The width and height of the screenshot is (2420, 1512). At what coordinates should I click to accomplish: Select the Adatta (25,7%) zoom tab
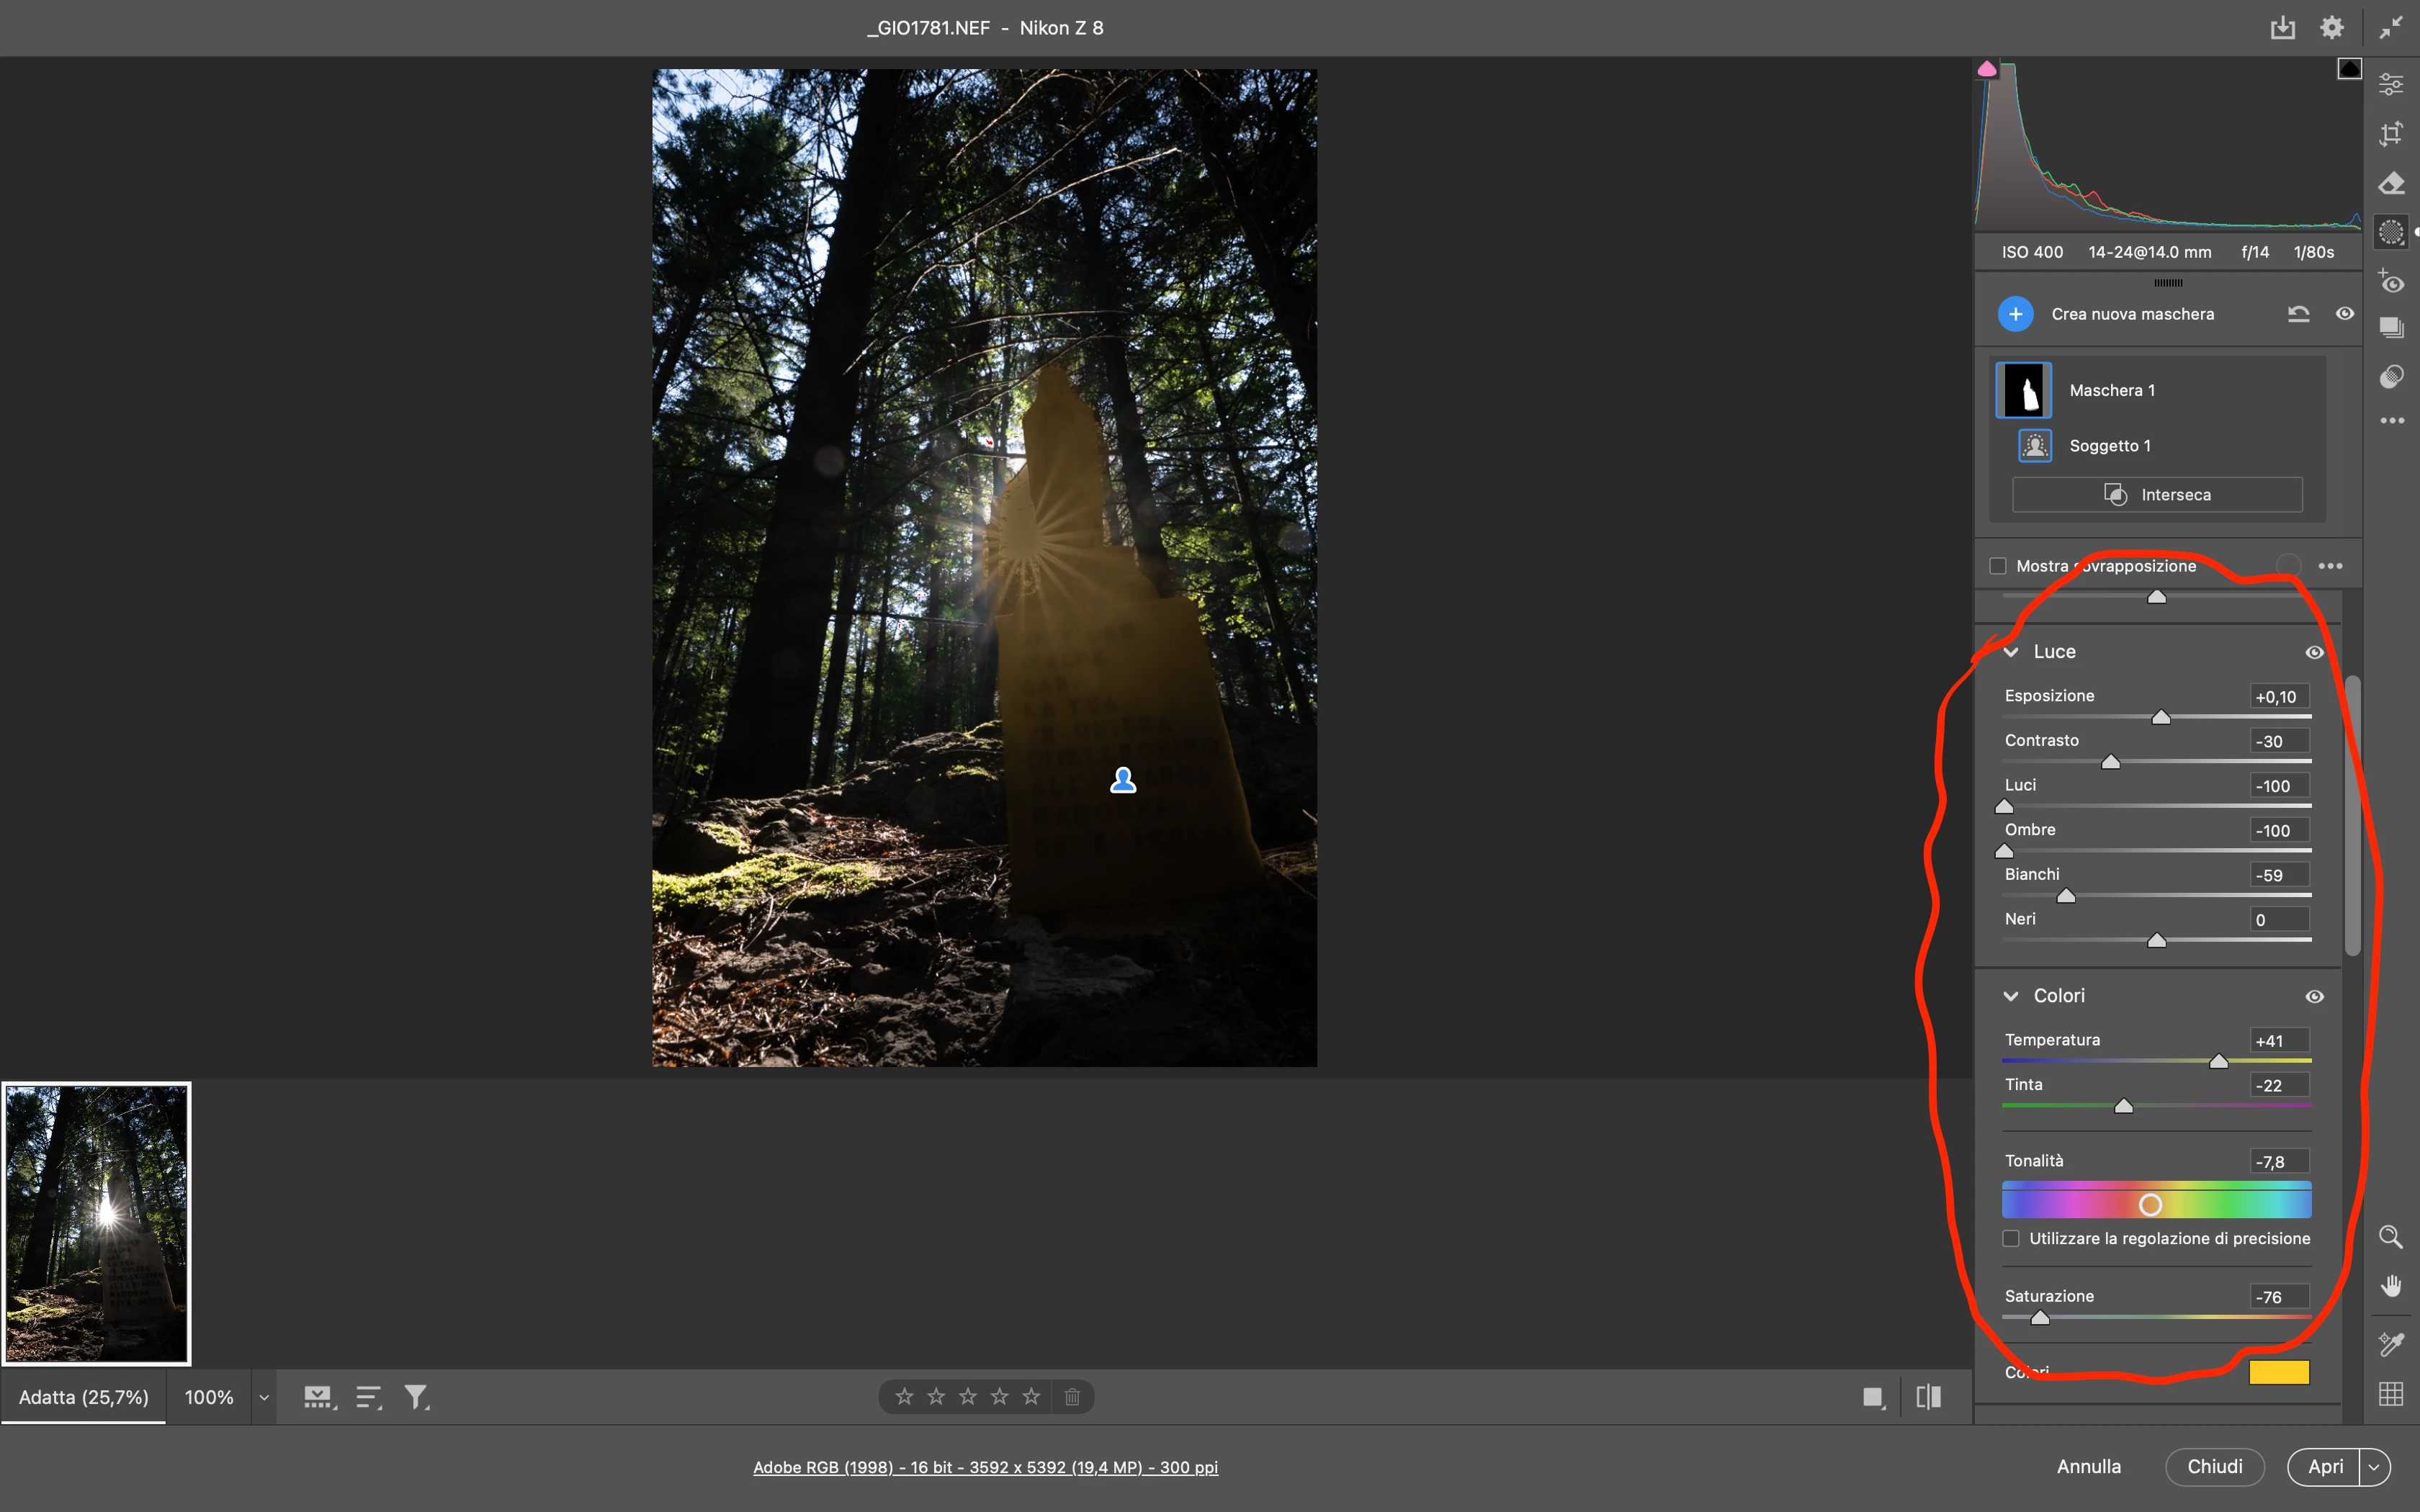tap(84, 1397)
